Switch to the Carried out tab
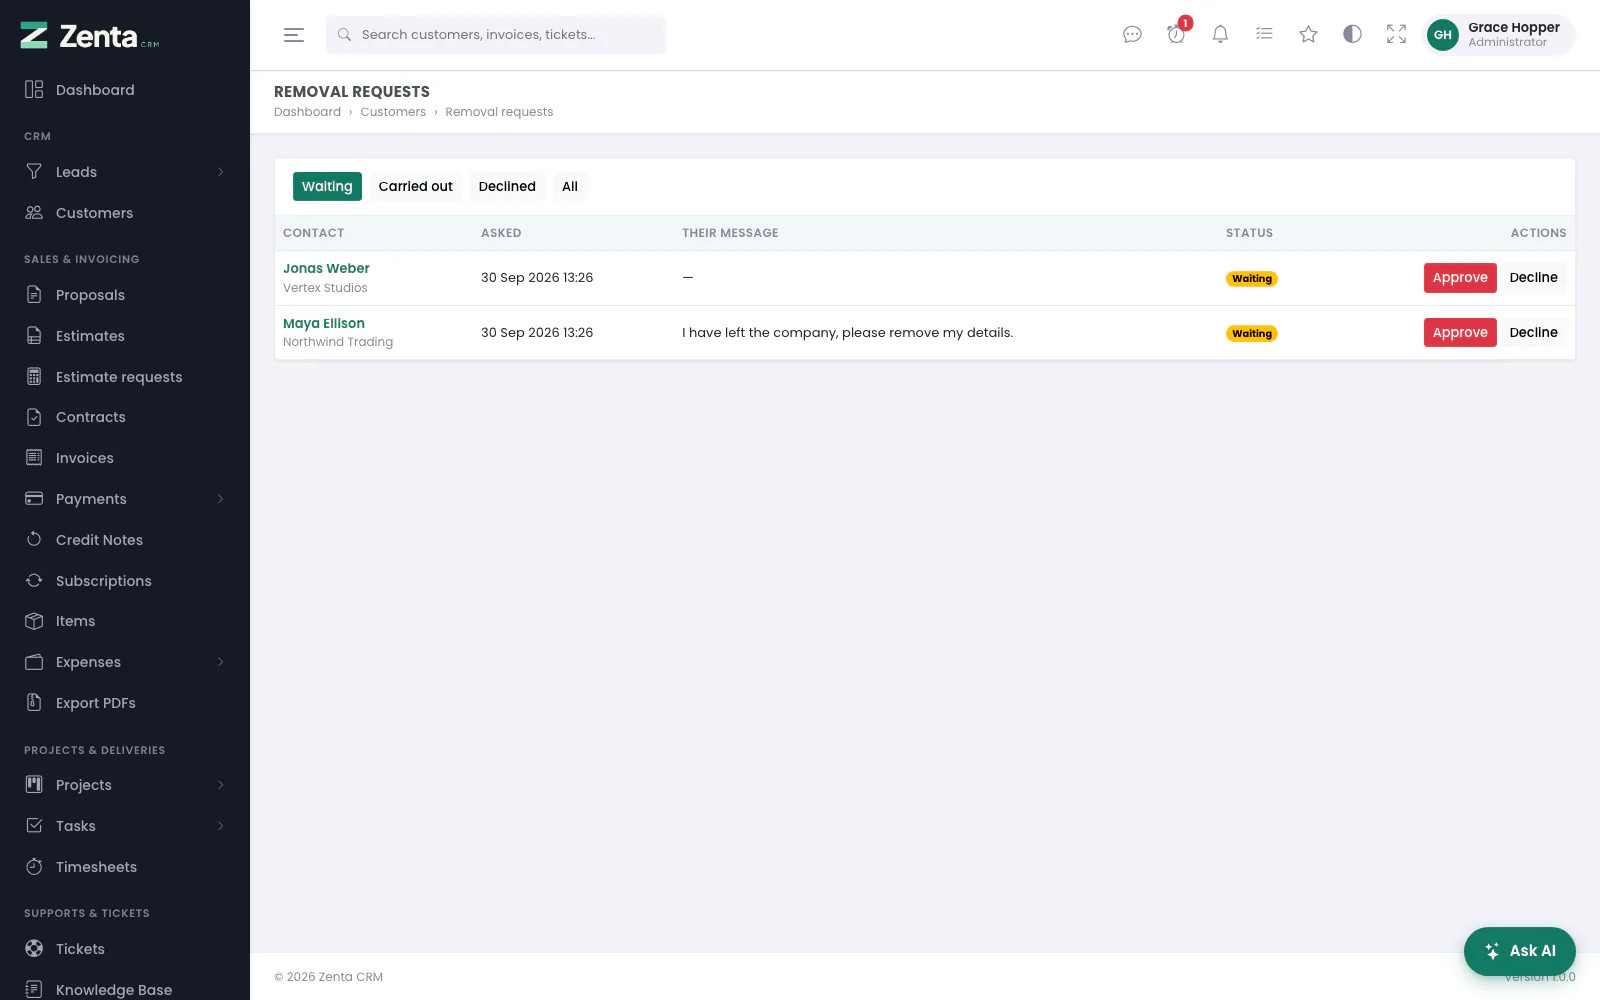Image resolution: width=1600 pixels, height=1000 pixels. pyautogui.click(x=415, y=186)
